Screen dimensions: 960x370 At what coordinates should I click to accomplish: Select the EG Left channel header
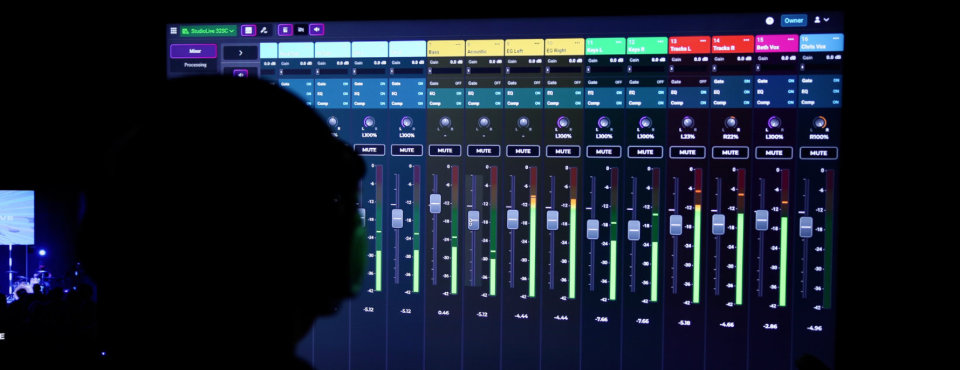(x=525, y=48)
